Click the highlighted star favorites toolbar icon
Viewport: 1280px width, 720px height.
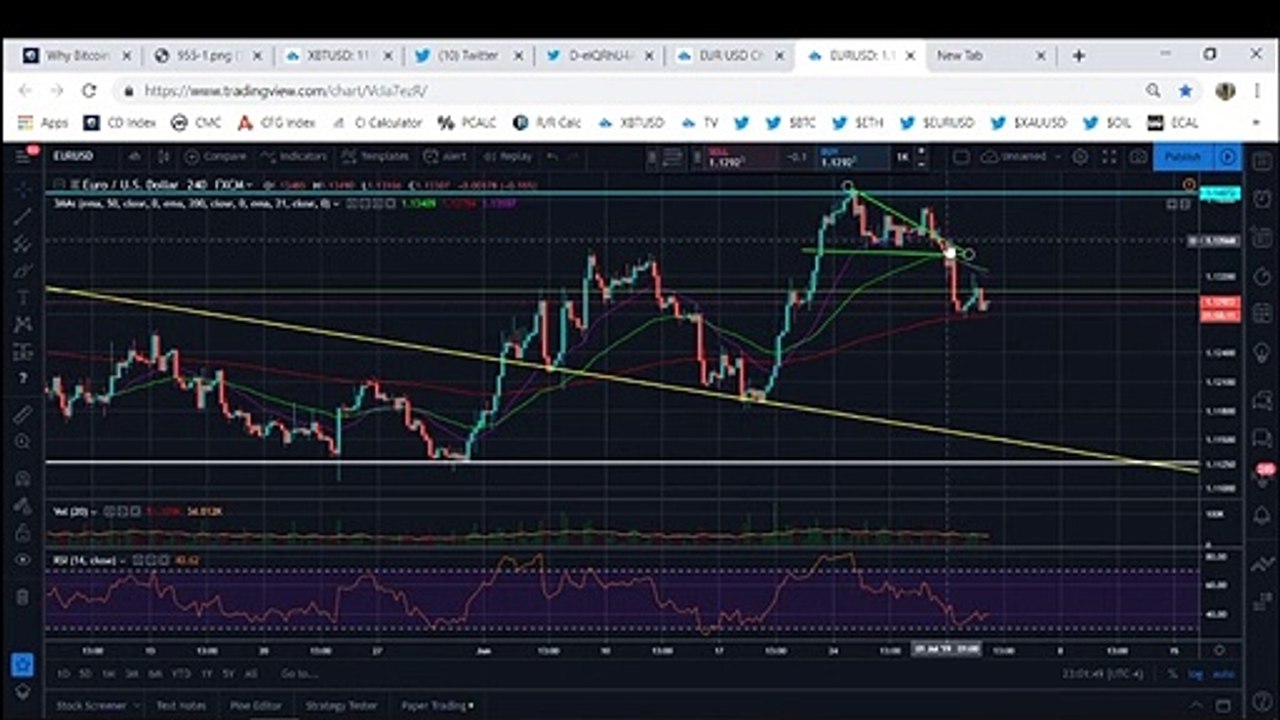tap(22, 664)
